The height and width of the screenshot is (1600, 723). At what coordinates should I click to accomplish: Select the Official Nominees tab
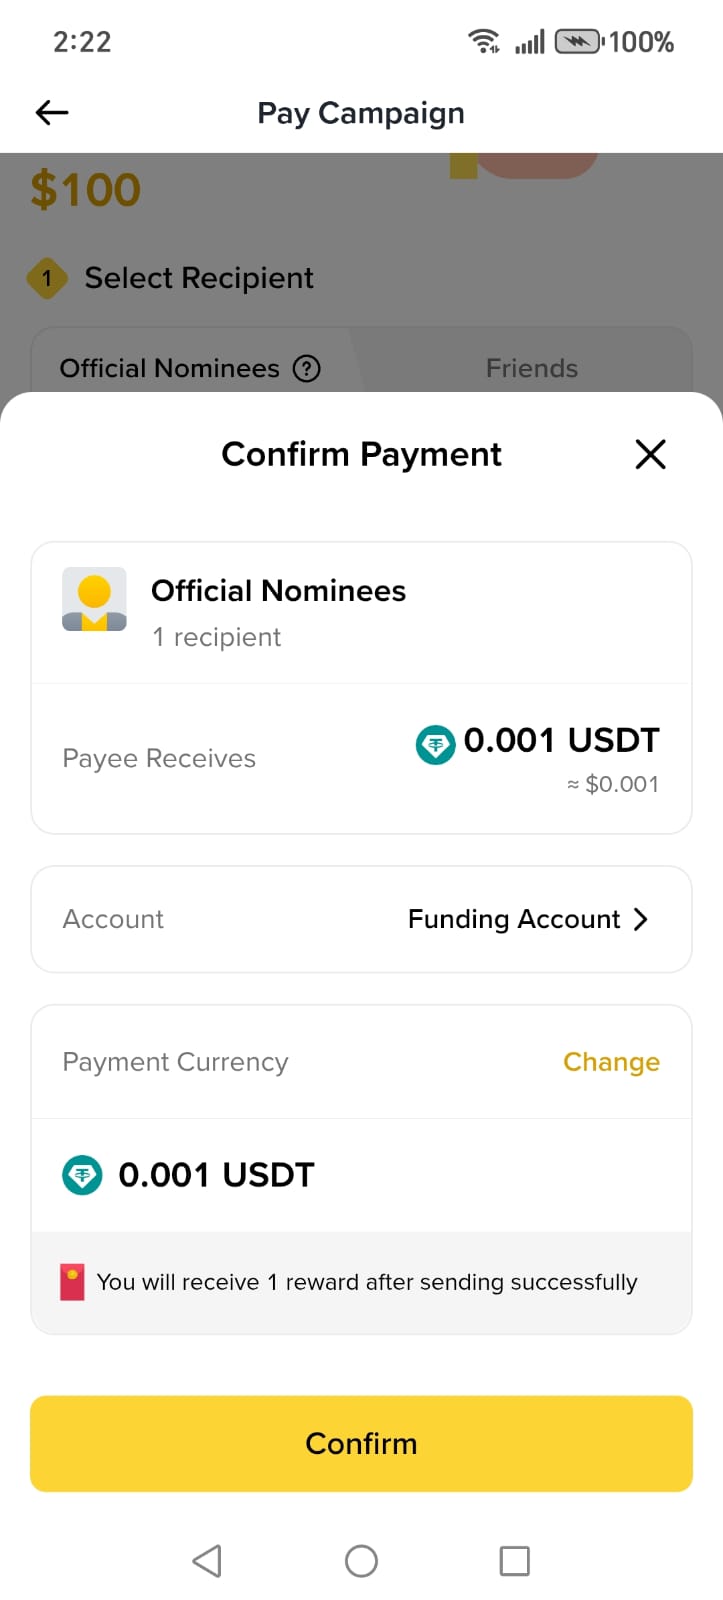pyautogui.click(x=169, y=369)
